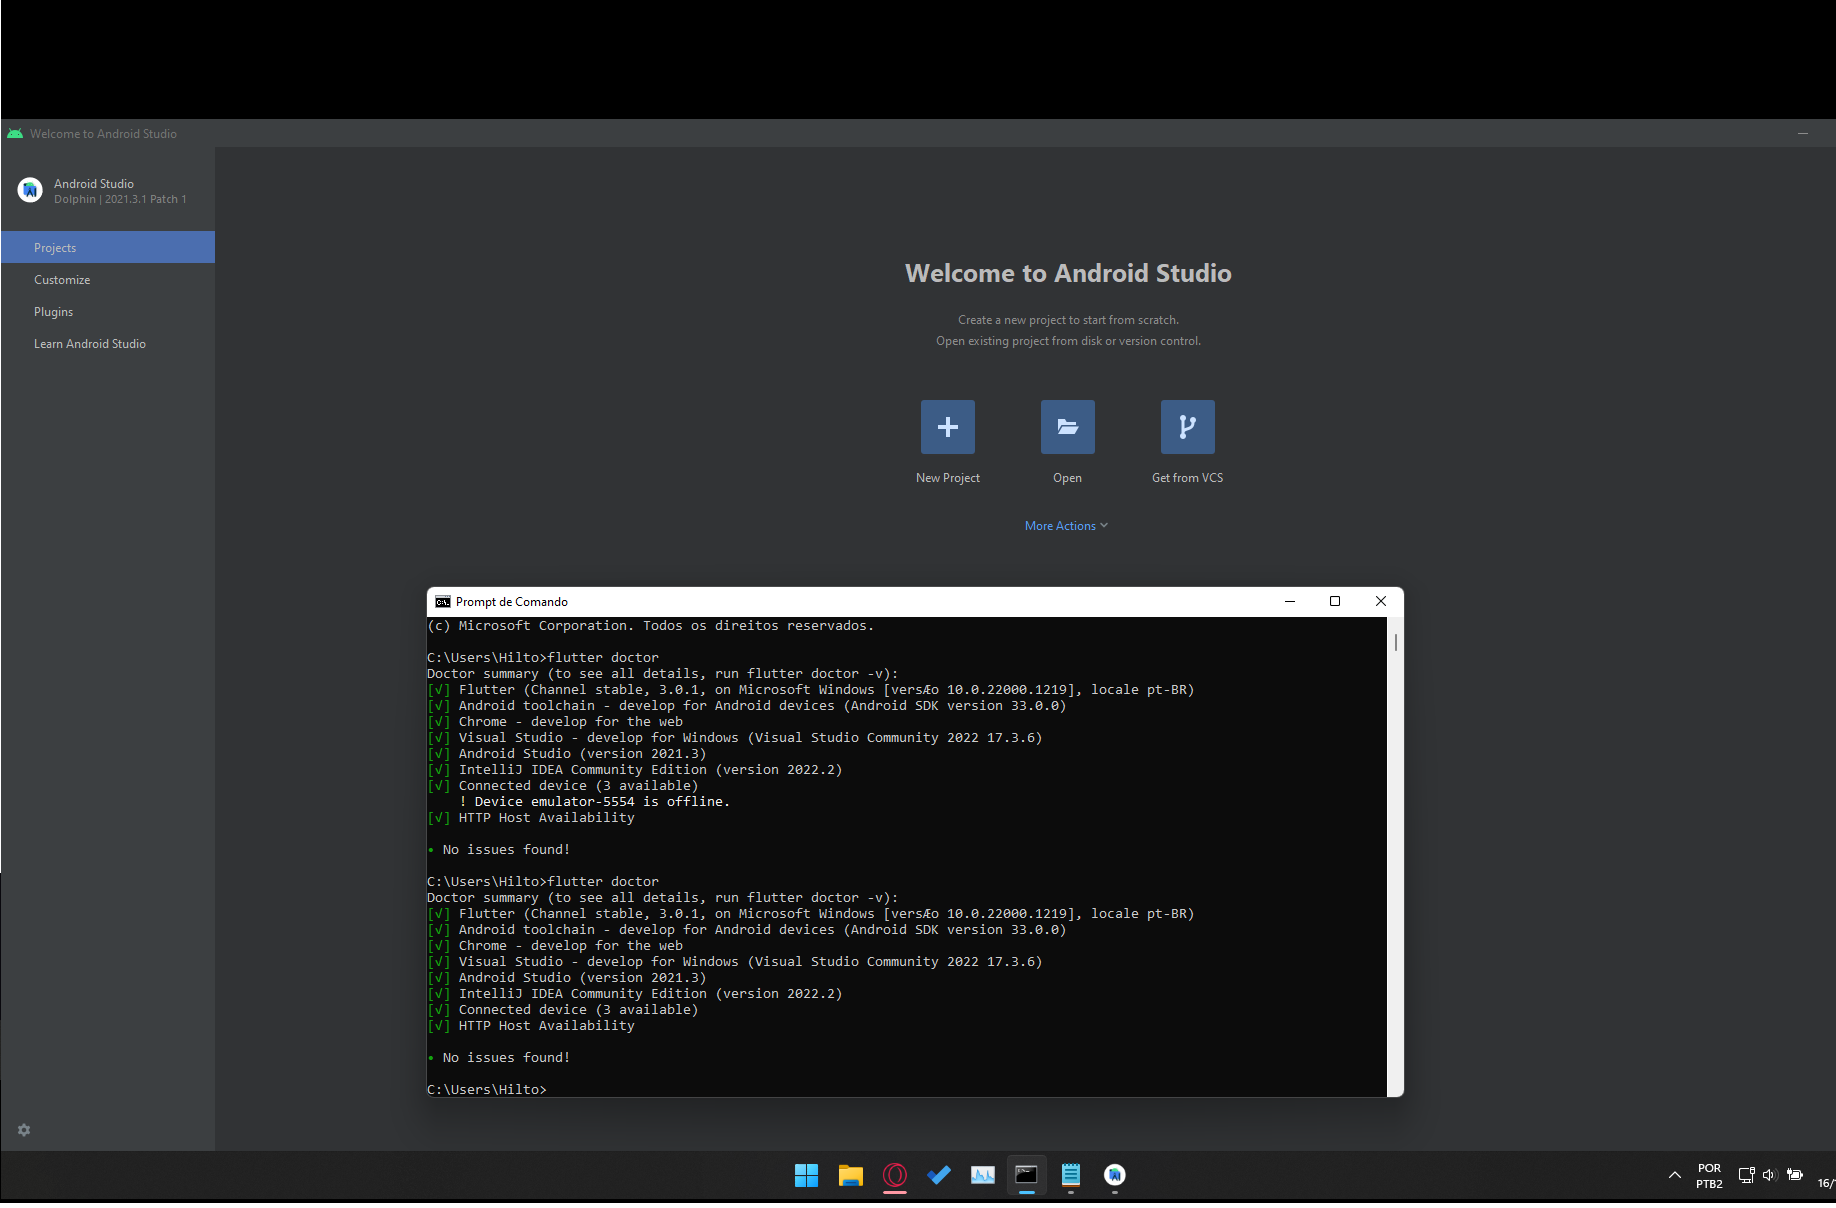1836x1208 pixels.
Task: Minimize the Welcome to Android Studio window
Action: (1803, 133)
